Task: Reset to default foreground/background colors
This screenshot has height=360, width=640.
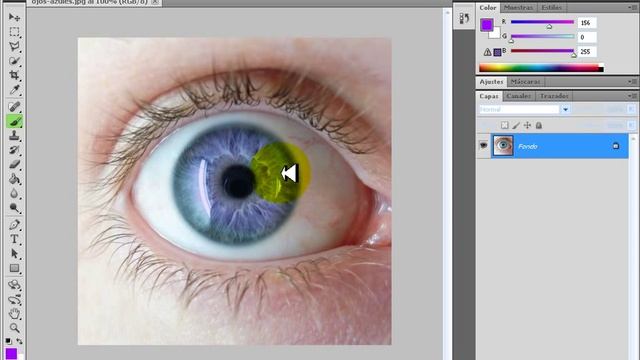Action: (x=8, y=340)
